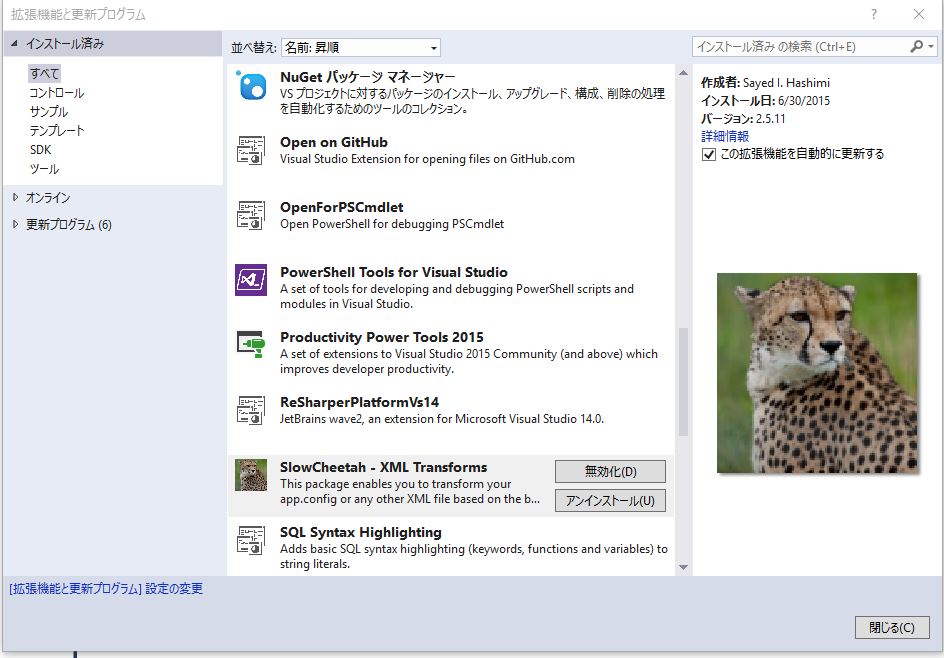Click the installed extensions search field
The height and width of the screenshot is (658, 944).
[801, 46]
